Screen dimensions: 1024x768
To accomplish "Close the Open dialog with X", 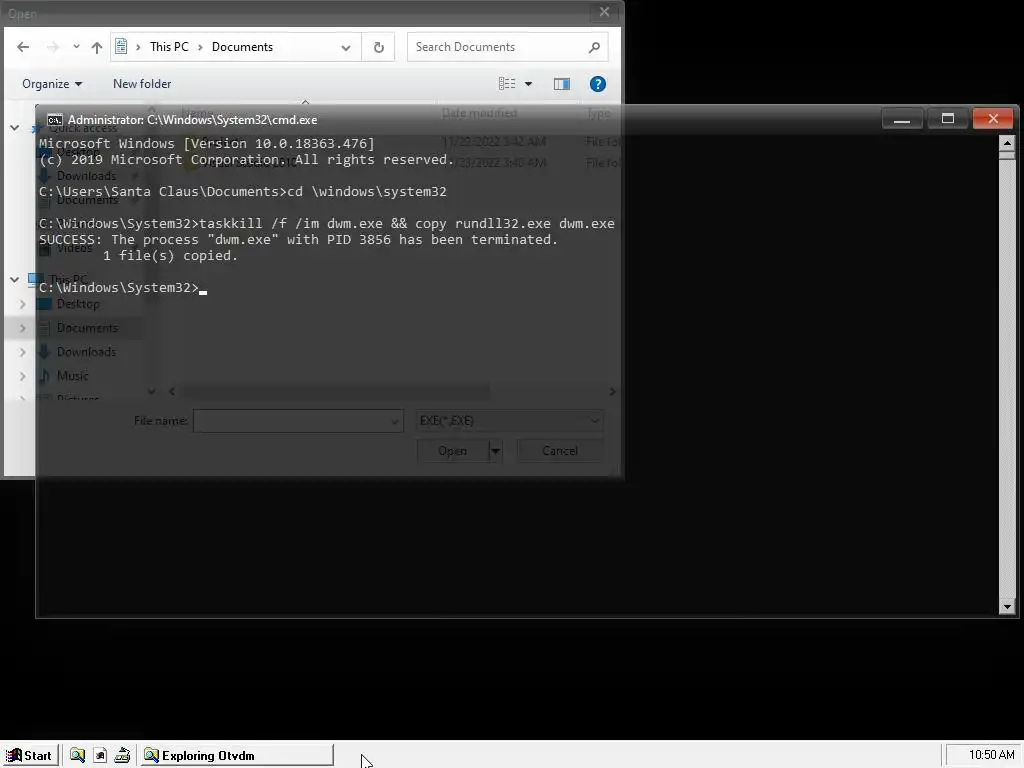I will pos(604,12).
